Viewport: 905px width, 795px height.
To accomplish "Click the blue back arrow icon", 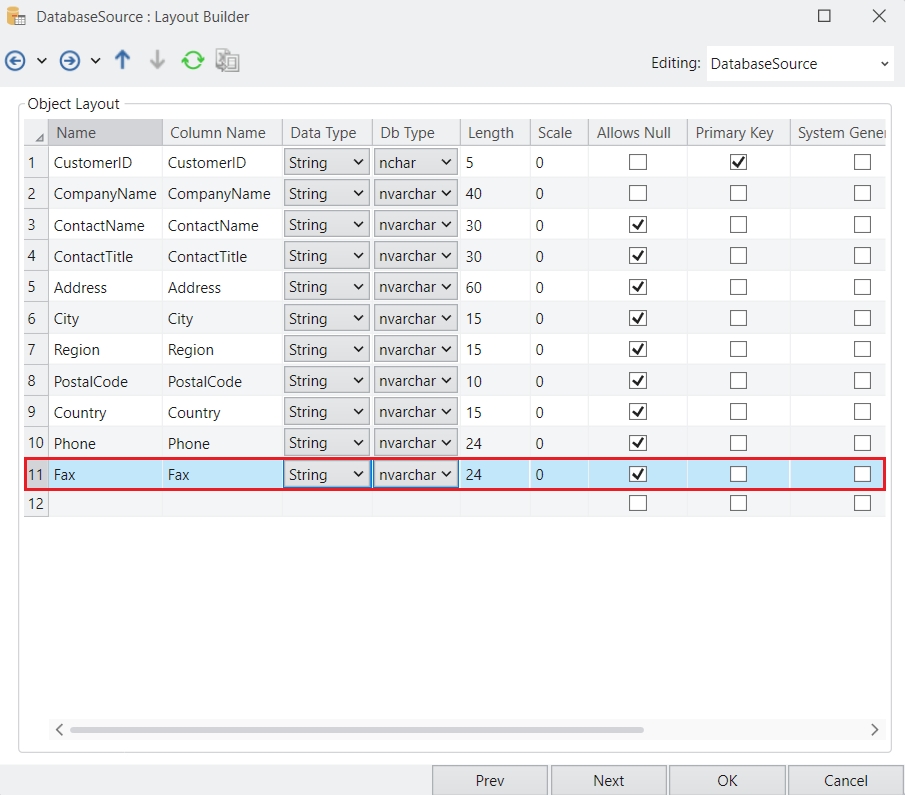I will (x=15, y=61).
